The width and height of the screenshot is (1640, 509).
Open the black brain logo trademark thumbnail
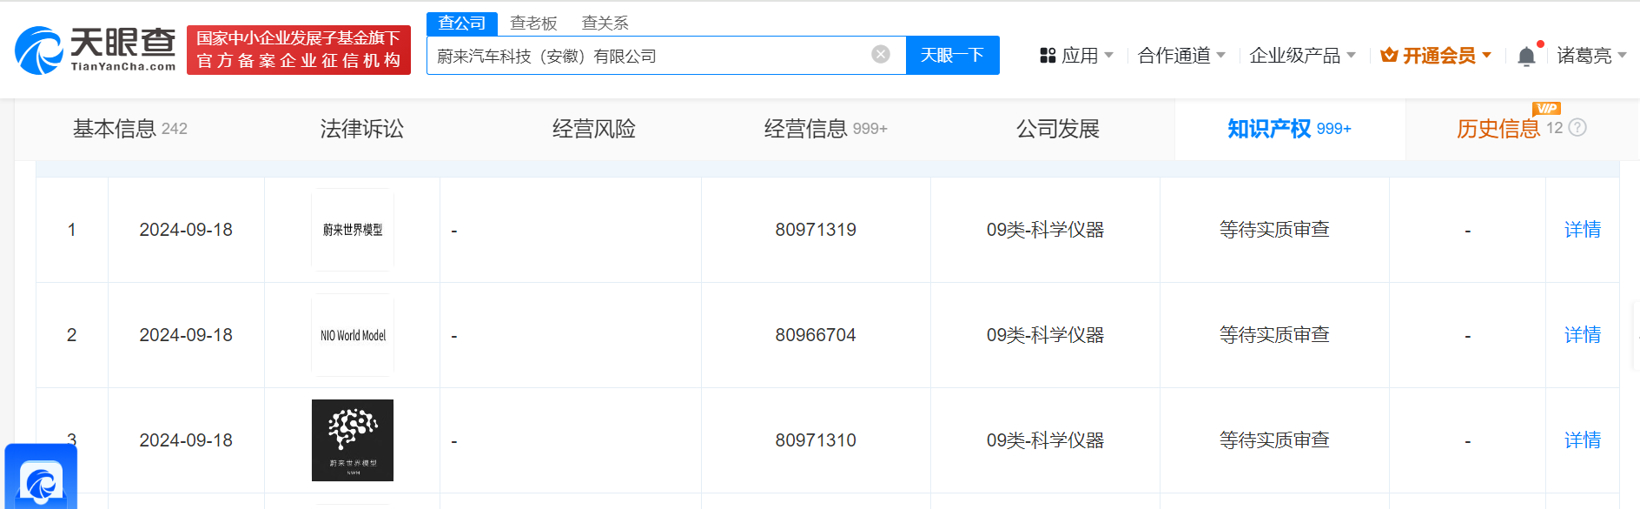(x=352, y=440)
